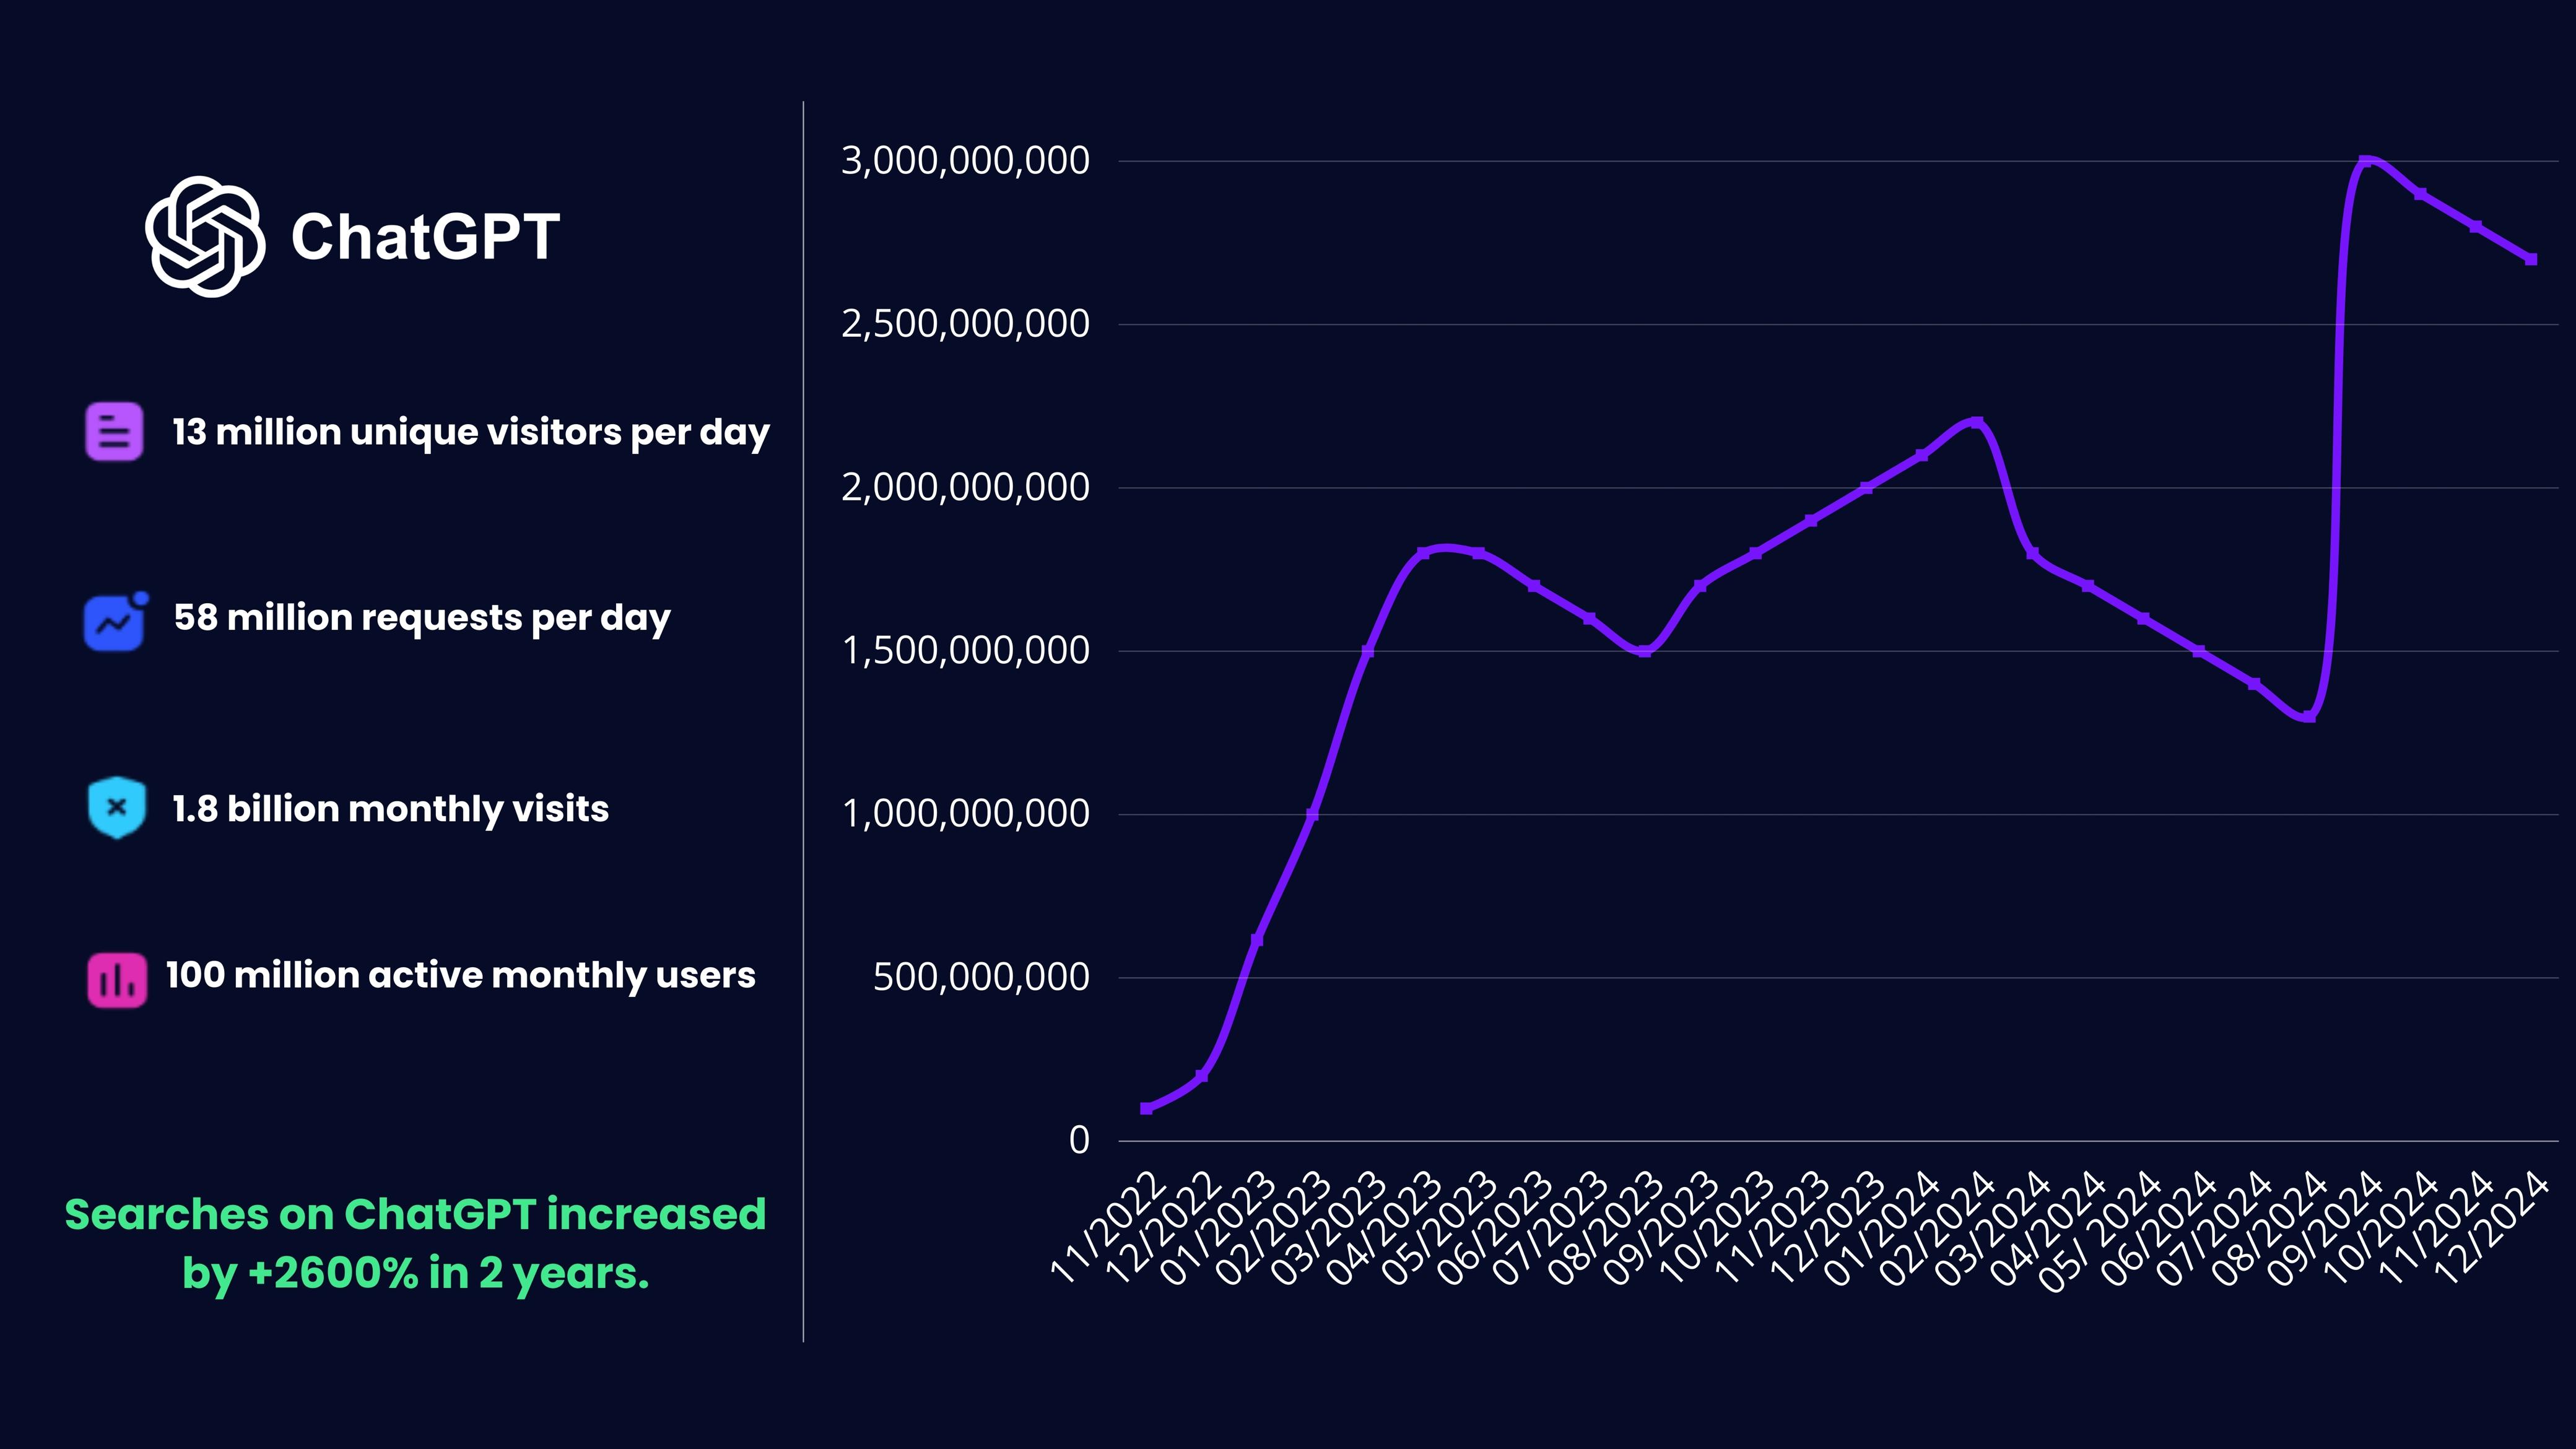
Task: Click the "09/2024" x-axis label
Action: [x=2325, y=1228]
